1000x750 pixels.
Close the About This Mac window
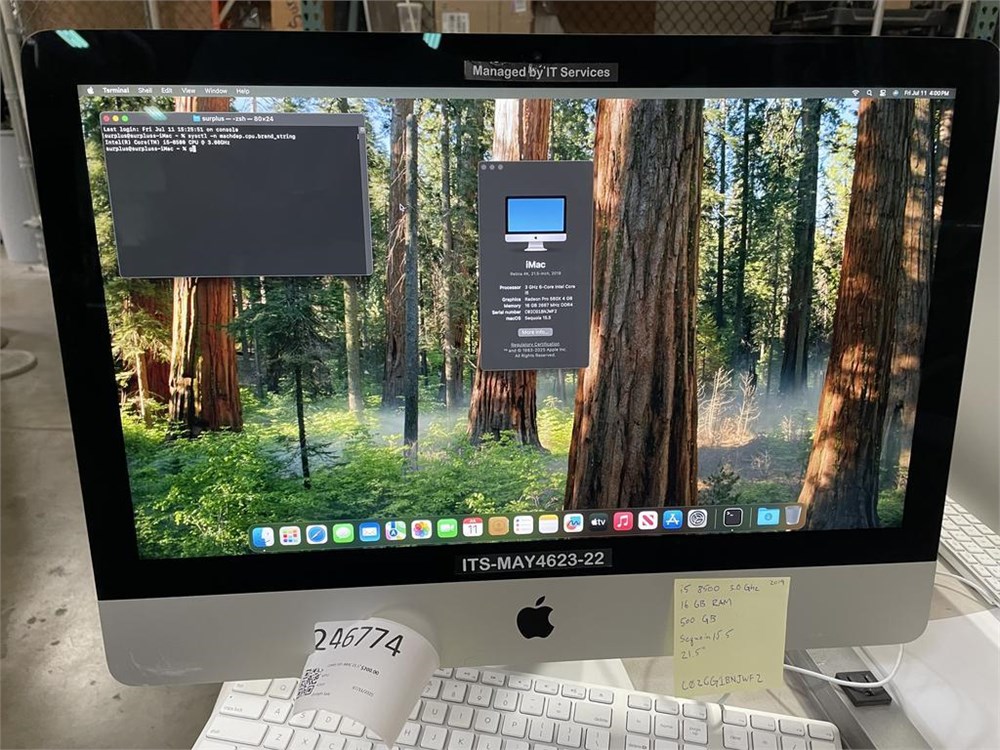click(484, 167)
